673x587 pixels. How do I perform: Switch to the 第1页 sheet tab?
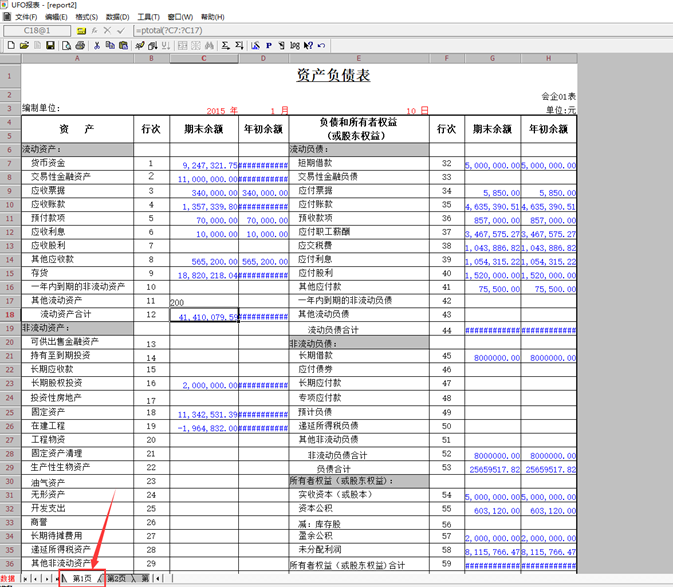[x=82, y=578]
